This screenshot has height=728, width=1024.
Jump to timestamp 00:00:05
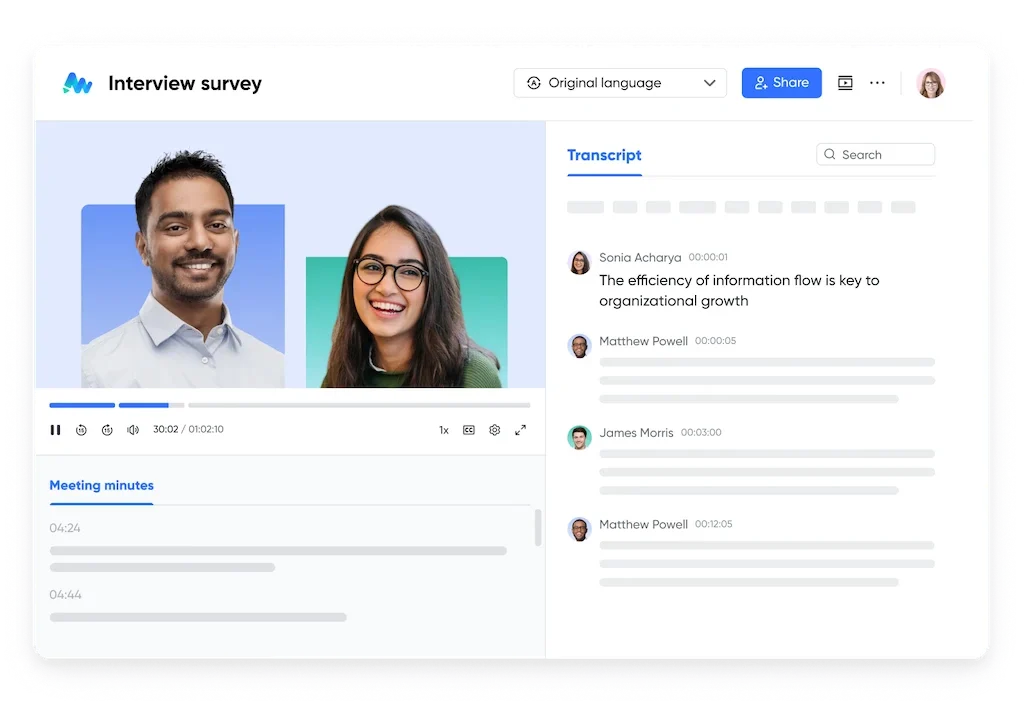pos(715,341)
